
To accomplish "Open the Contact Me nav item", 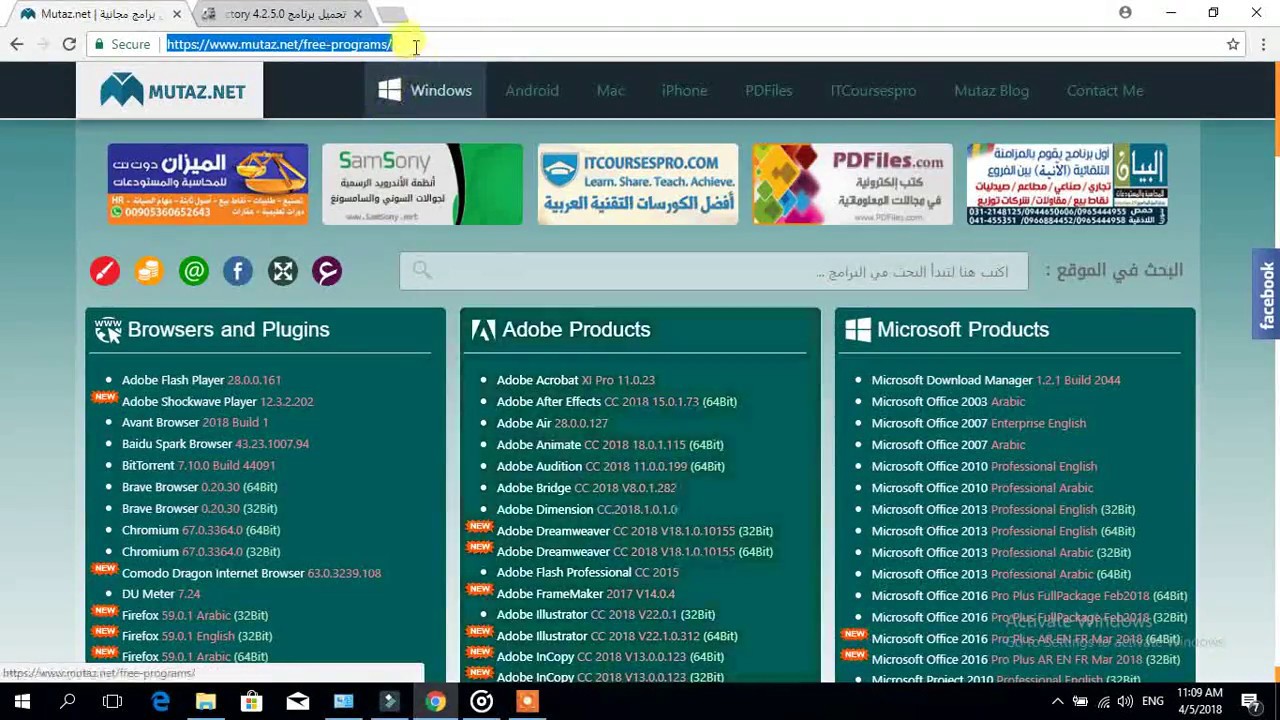I will click(x=1105, y=90).
